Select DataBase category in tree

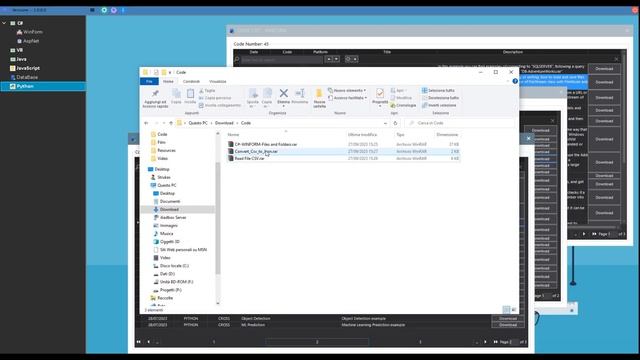coord(24,77)
